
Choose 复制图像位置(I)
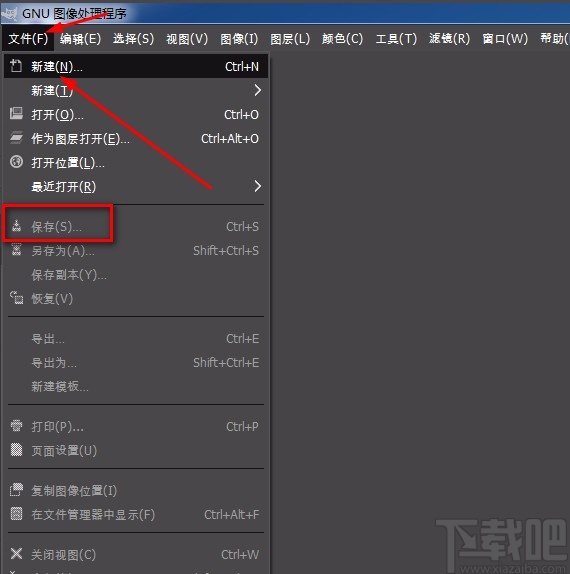click(136, 491)
